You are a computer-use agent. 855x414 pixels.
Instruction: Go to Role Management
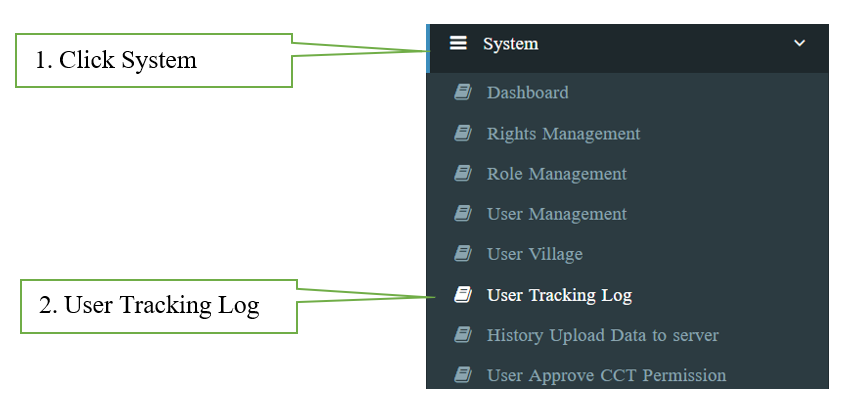click(x=556, y=174)
